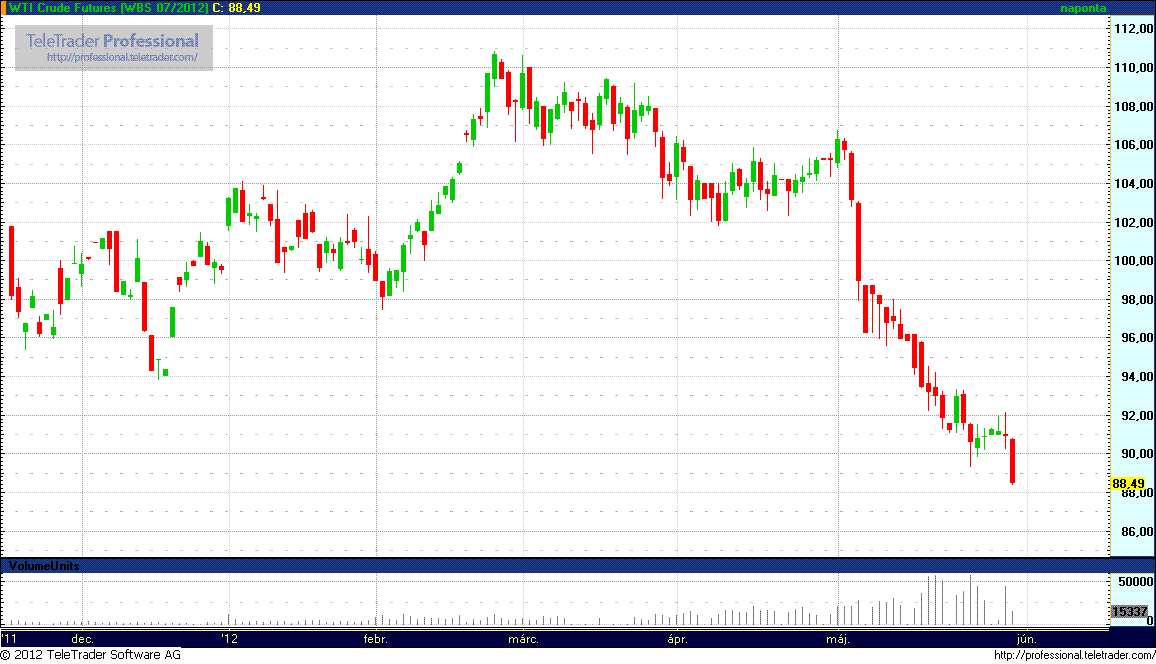Click the 86,00 price axis label

(x=1137, y=531)
